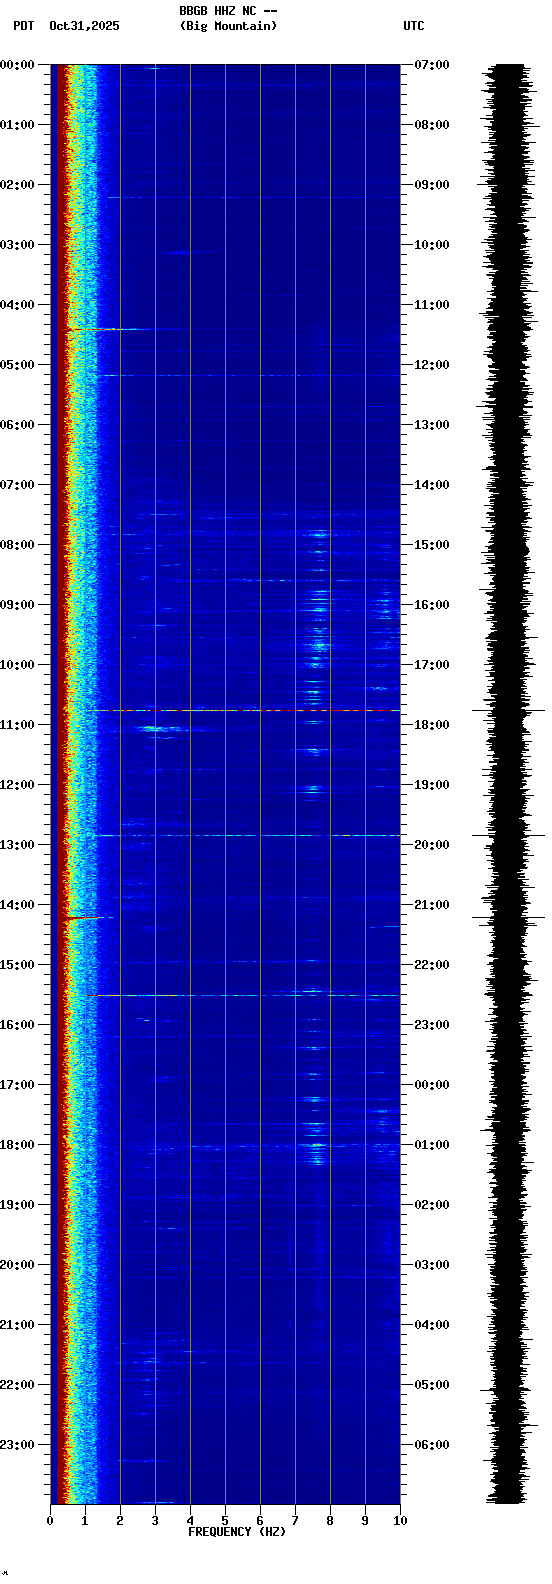Click the waveform spike near 21:10 UTC
Screen dimensions: 552x1584
[508, 917]
